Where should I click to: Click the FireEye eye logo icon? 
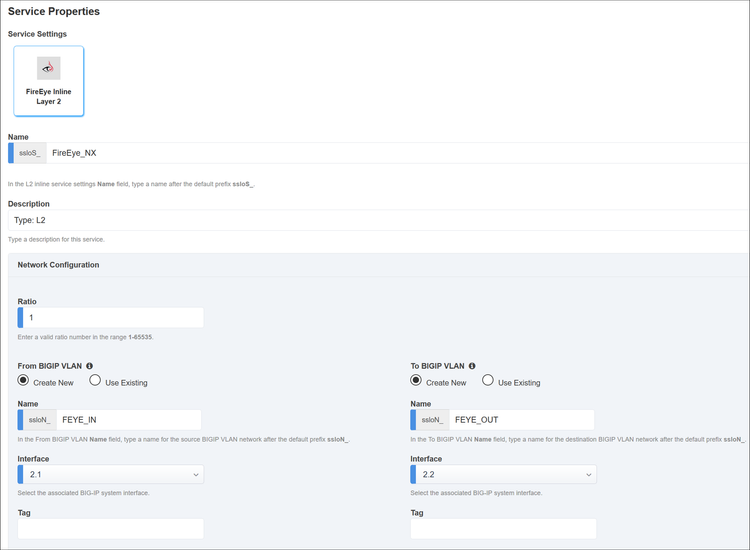pos(49,68)
